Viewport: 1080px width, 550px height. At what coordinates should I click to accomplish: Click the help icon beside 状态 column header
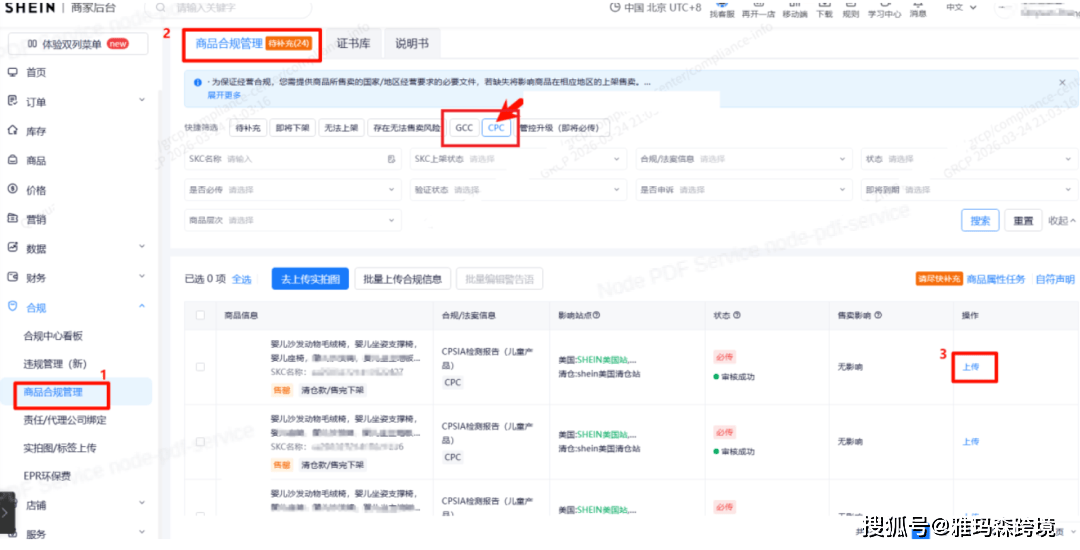click(x=737, y=315)
